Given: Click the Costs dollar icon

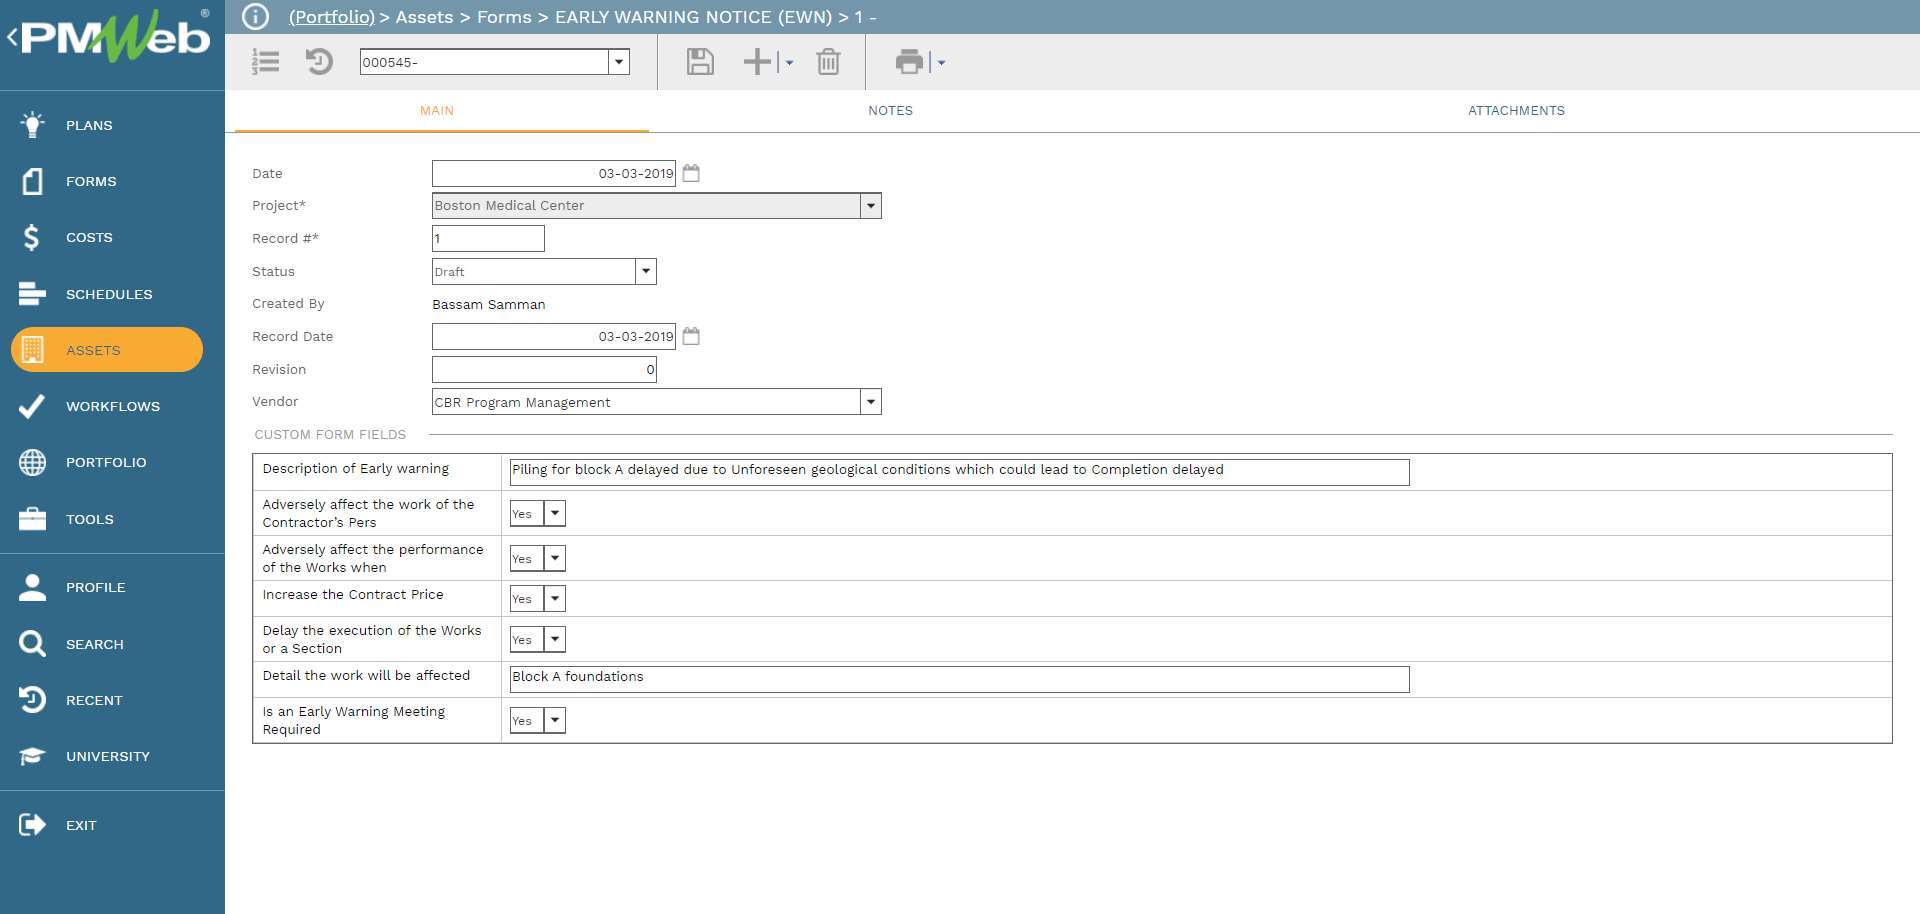Looking at the screenshot, I should pos(32,237).
